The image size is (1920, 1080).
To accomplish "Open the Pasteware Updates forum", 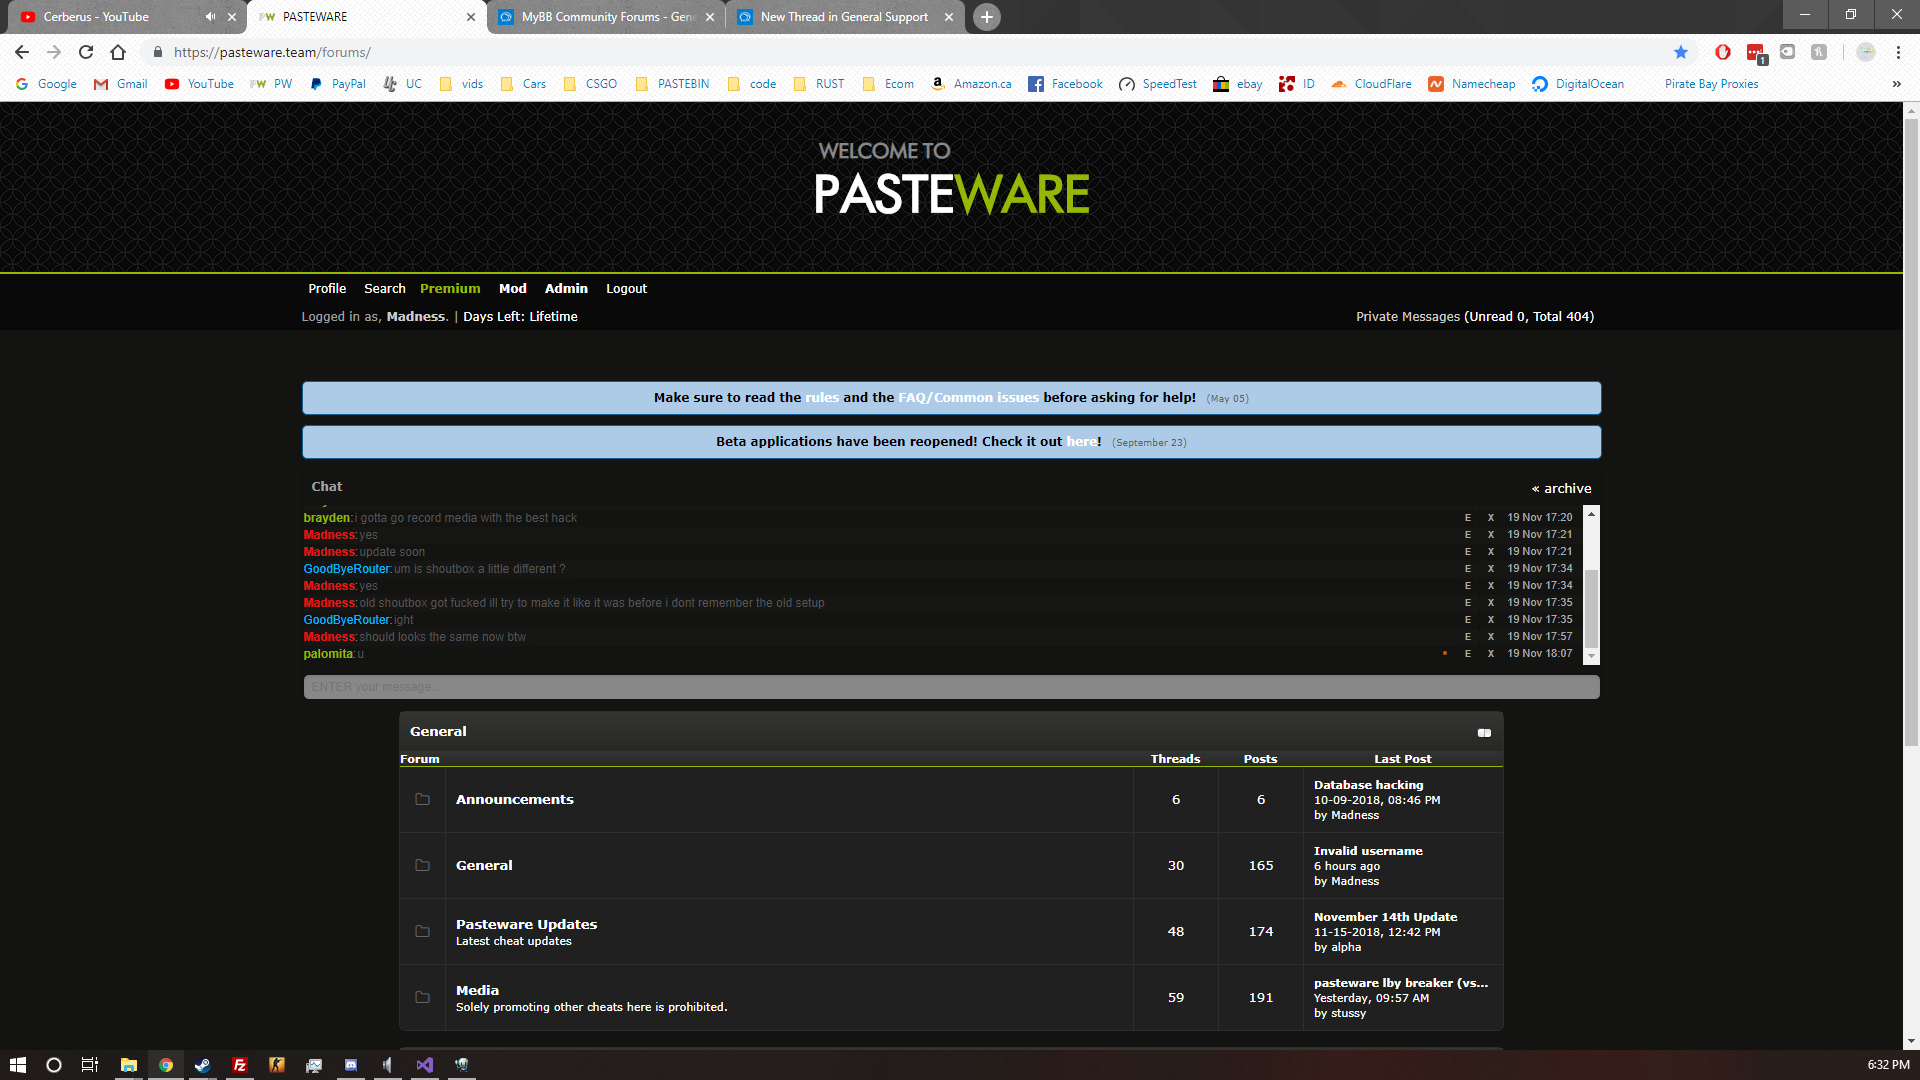I will [x=526, y=924].
